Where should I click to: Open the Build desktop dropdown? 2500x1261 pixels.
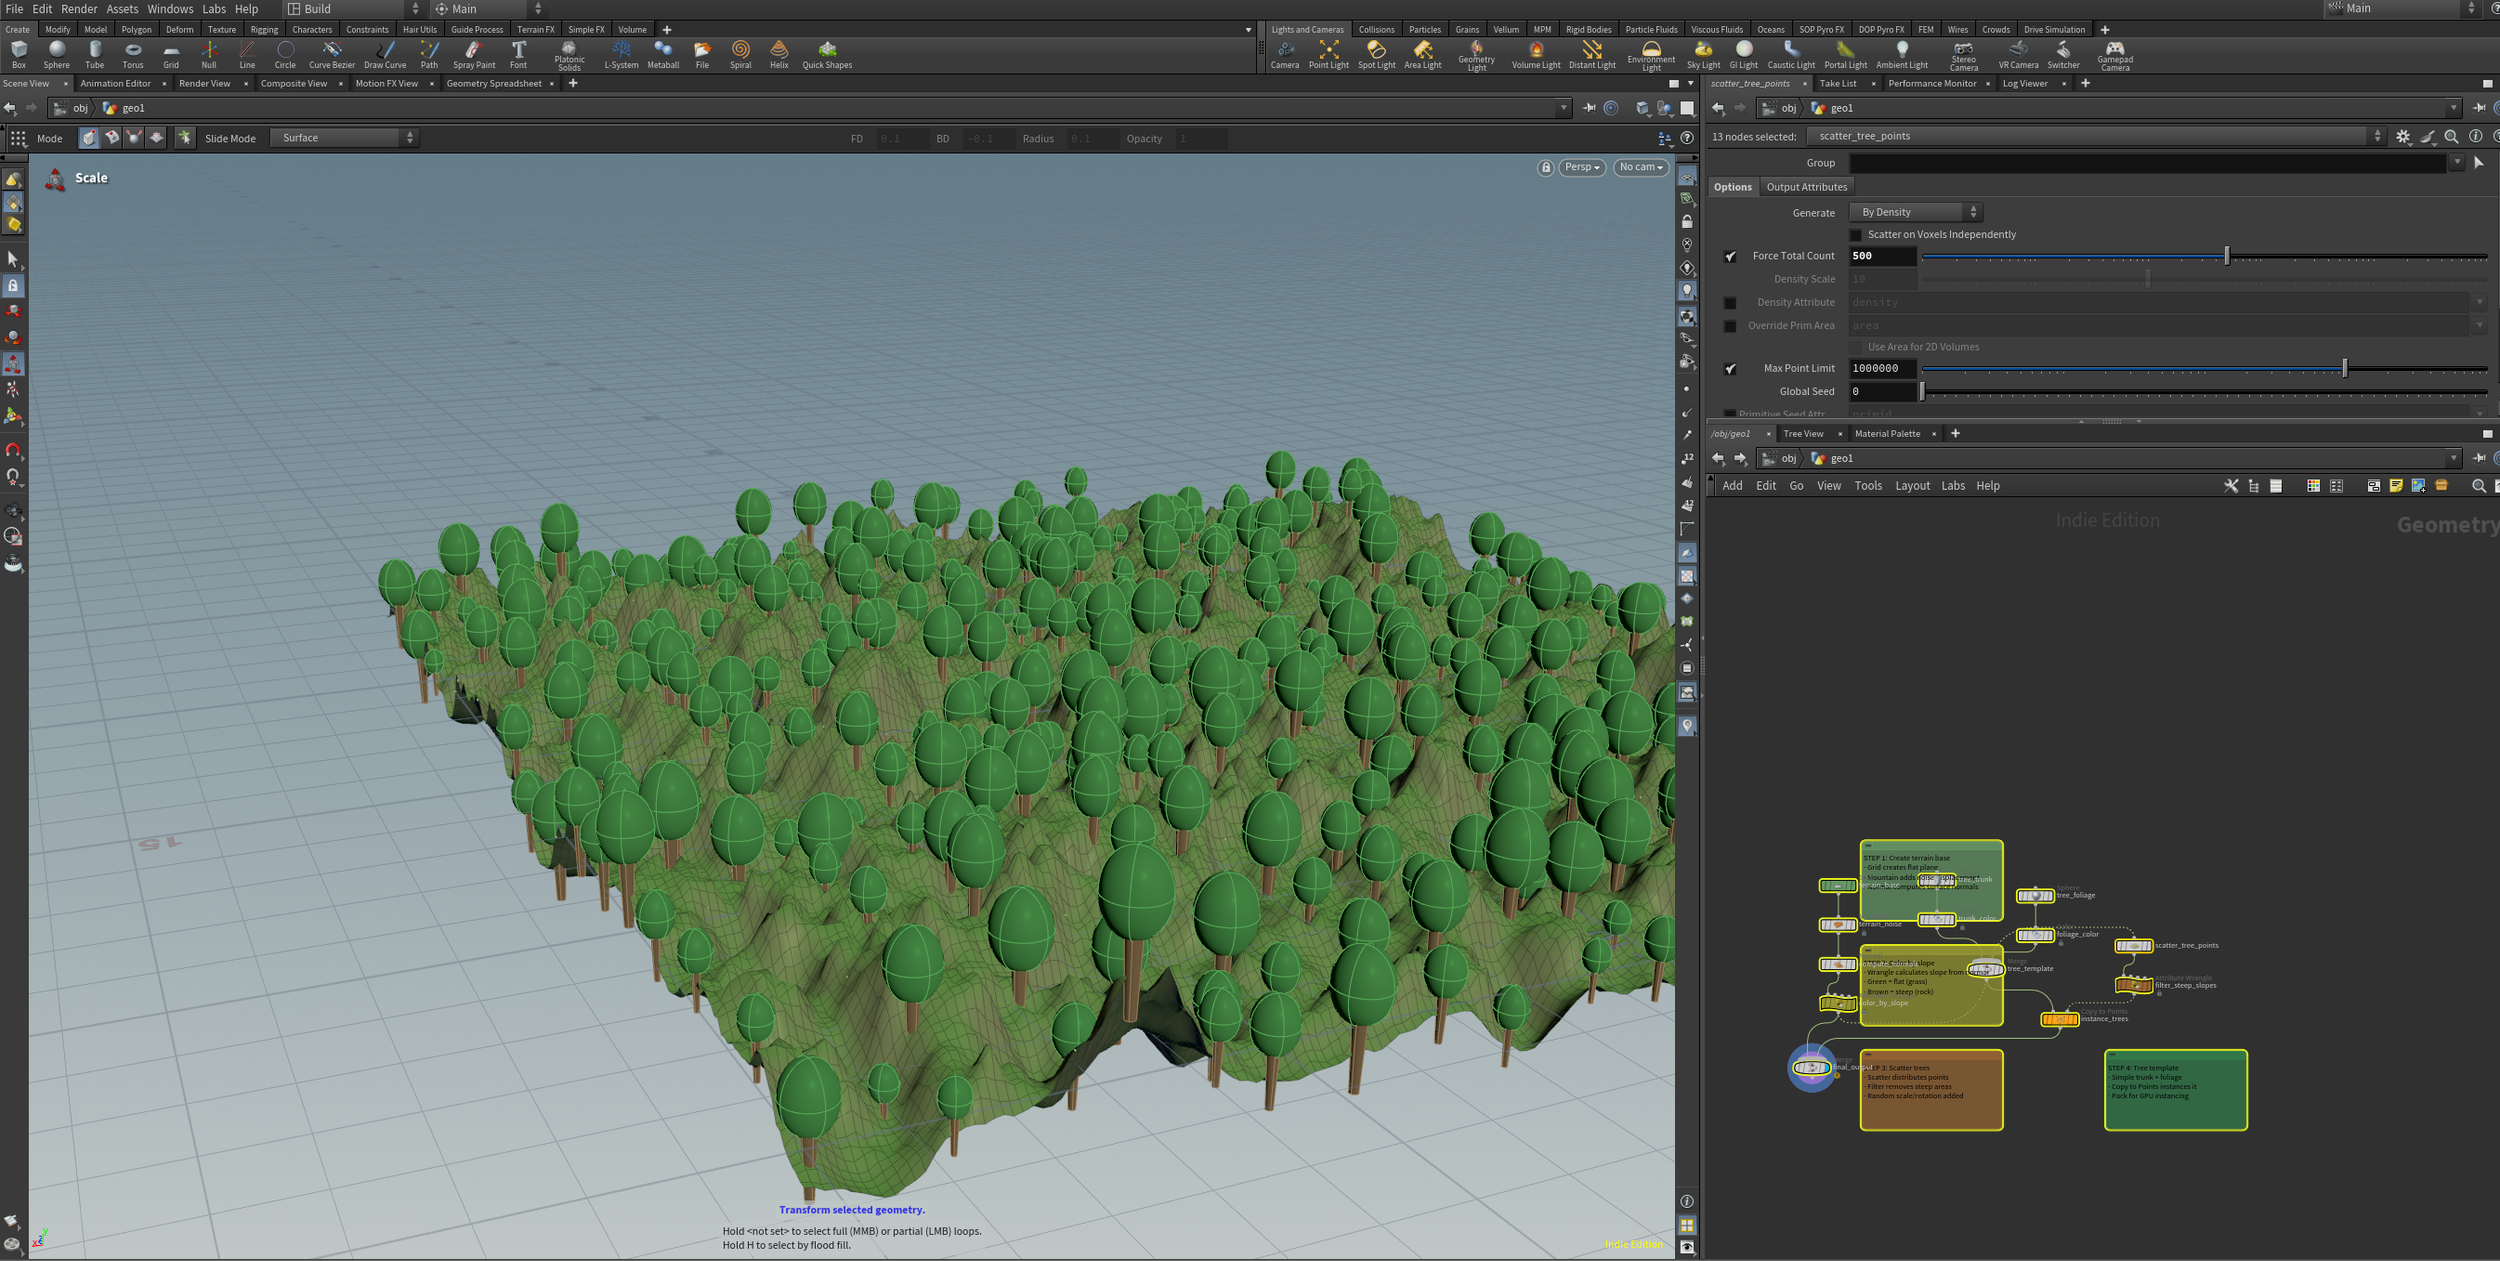click(x=354, y=9)
